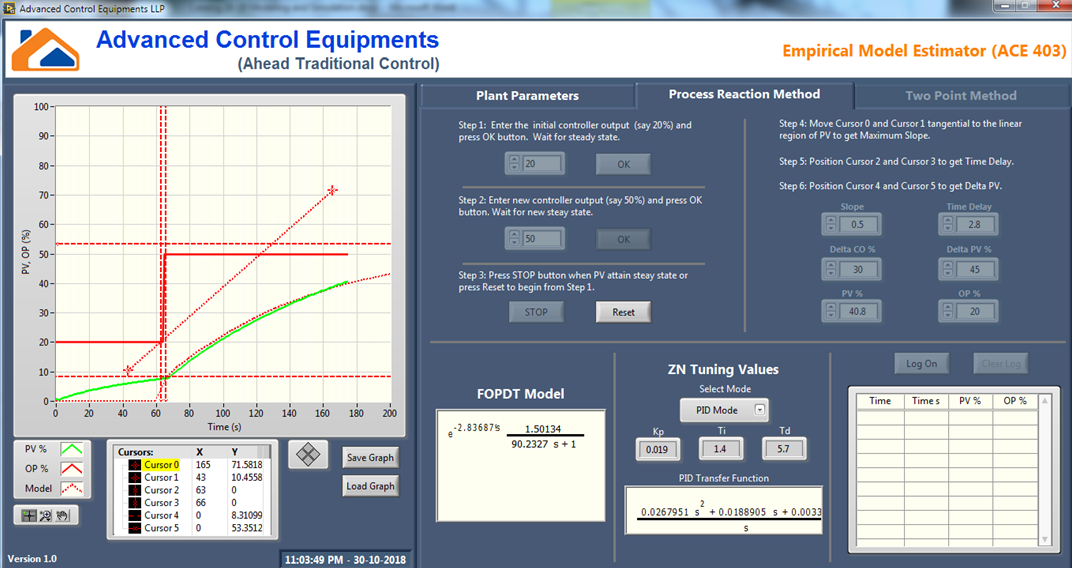Screen dimensions: 1072x568
Task: Click the Reset button
Action: tap(624, 312)
